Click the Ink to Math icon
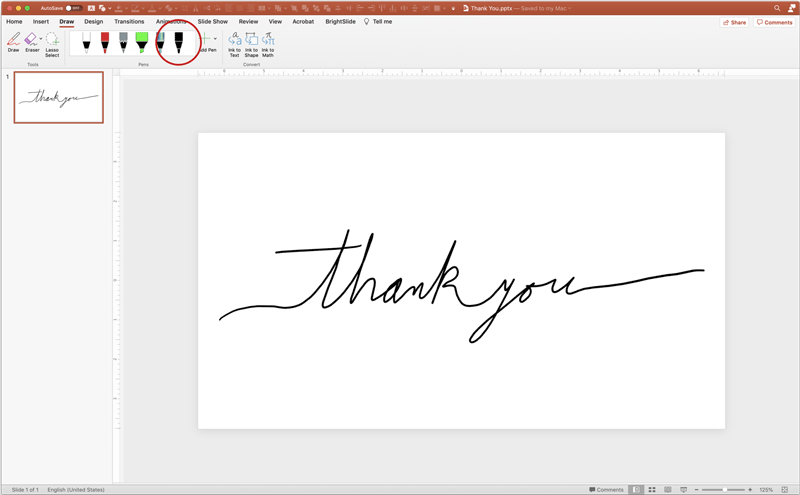 point(268,44)
